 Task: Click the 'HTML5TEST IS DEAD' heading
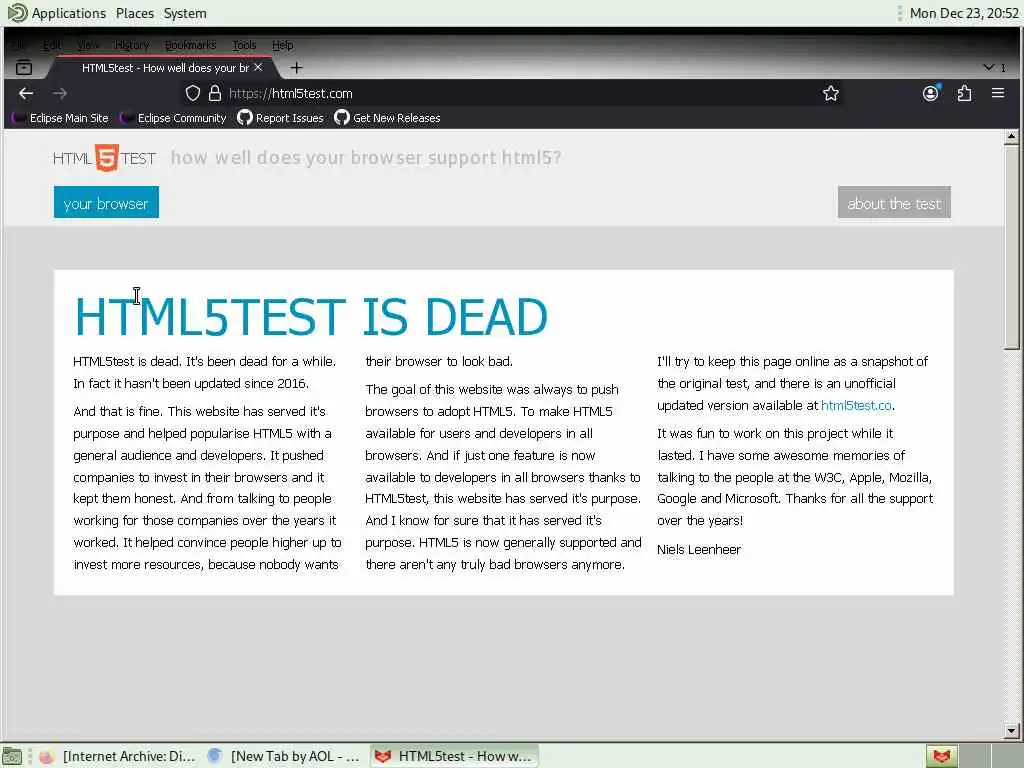312,317
